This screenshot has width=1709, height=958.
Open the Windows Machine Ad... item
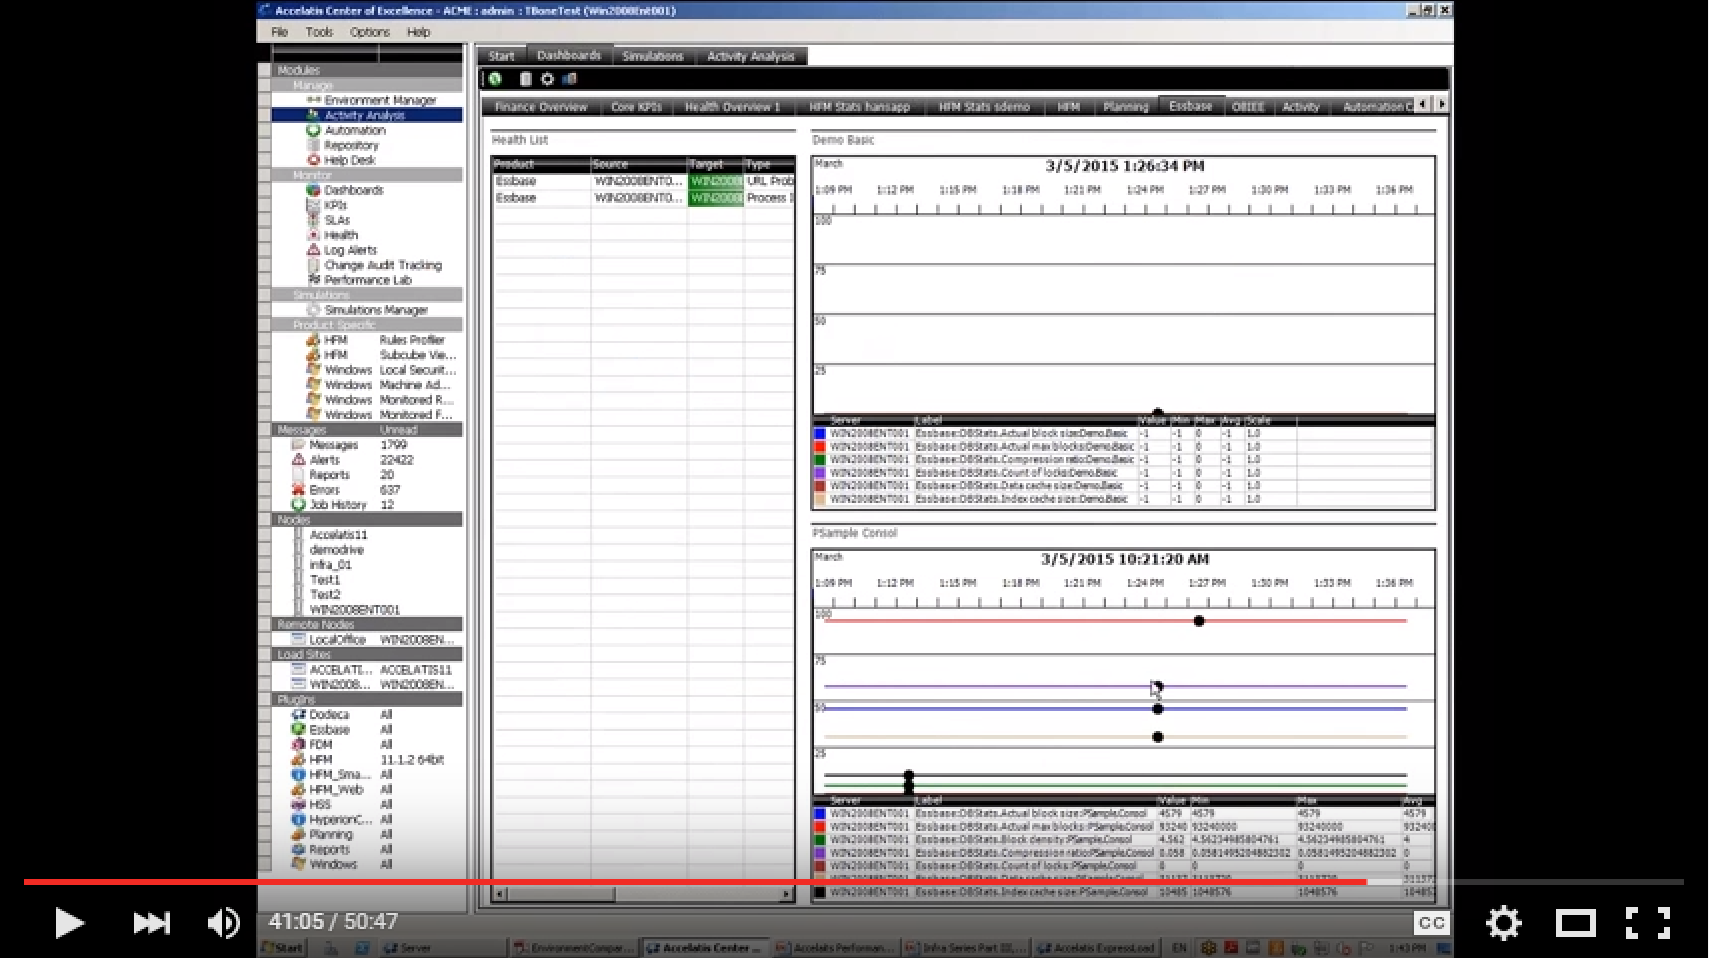[x=380, y=385]
